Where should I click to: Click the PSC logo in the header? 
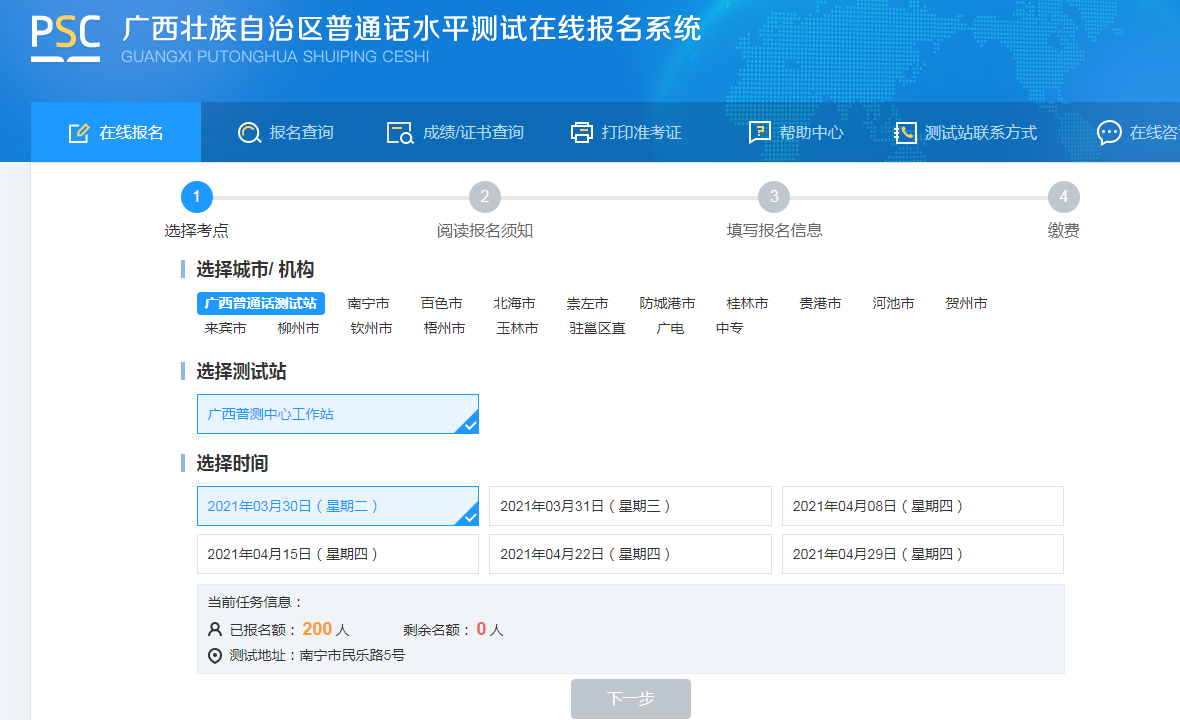(65, 38)
